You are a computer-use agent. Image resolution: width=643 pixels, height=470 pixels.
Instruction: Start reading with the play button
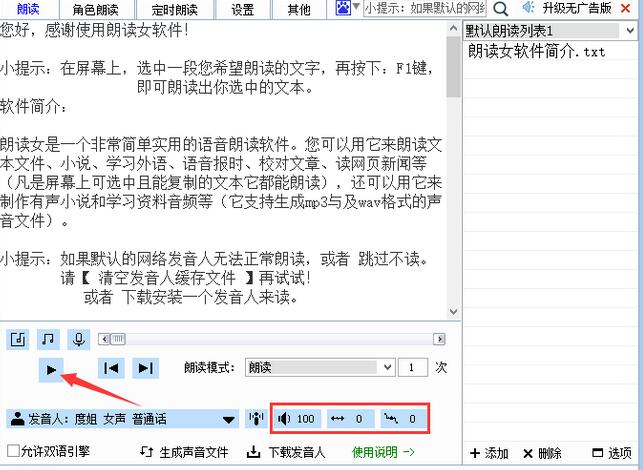pyautogui.click(x=51, y=370)
